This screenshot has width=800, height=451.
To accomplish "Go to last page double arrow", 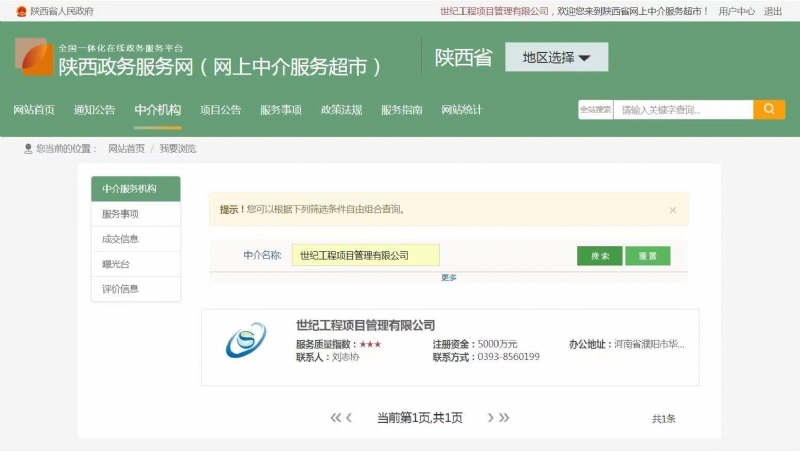I will tap(504, 418).
